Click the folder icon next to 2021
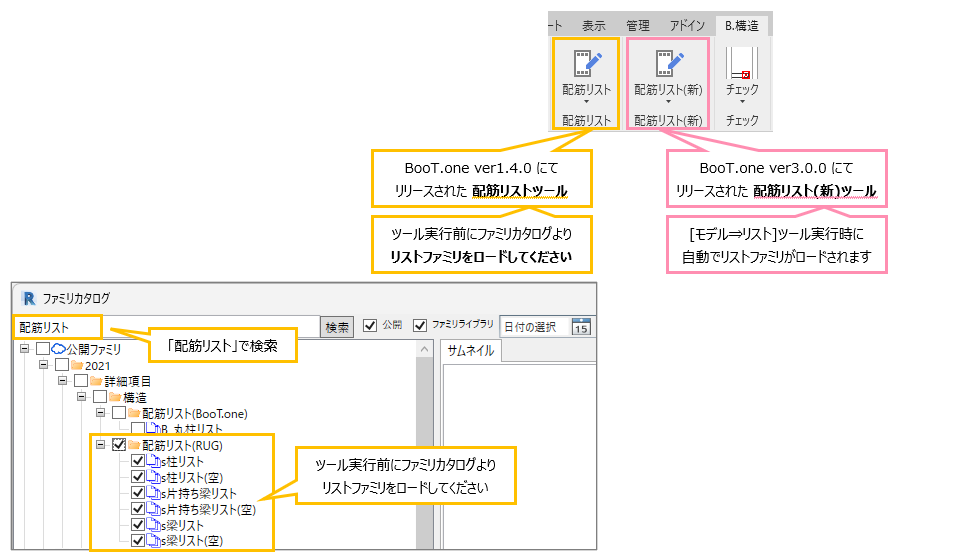Screen dimensions: 966x557 pyautogui.click(x=77, y=365)
